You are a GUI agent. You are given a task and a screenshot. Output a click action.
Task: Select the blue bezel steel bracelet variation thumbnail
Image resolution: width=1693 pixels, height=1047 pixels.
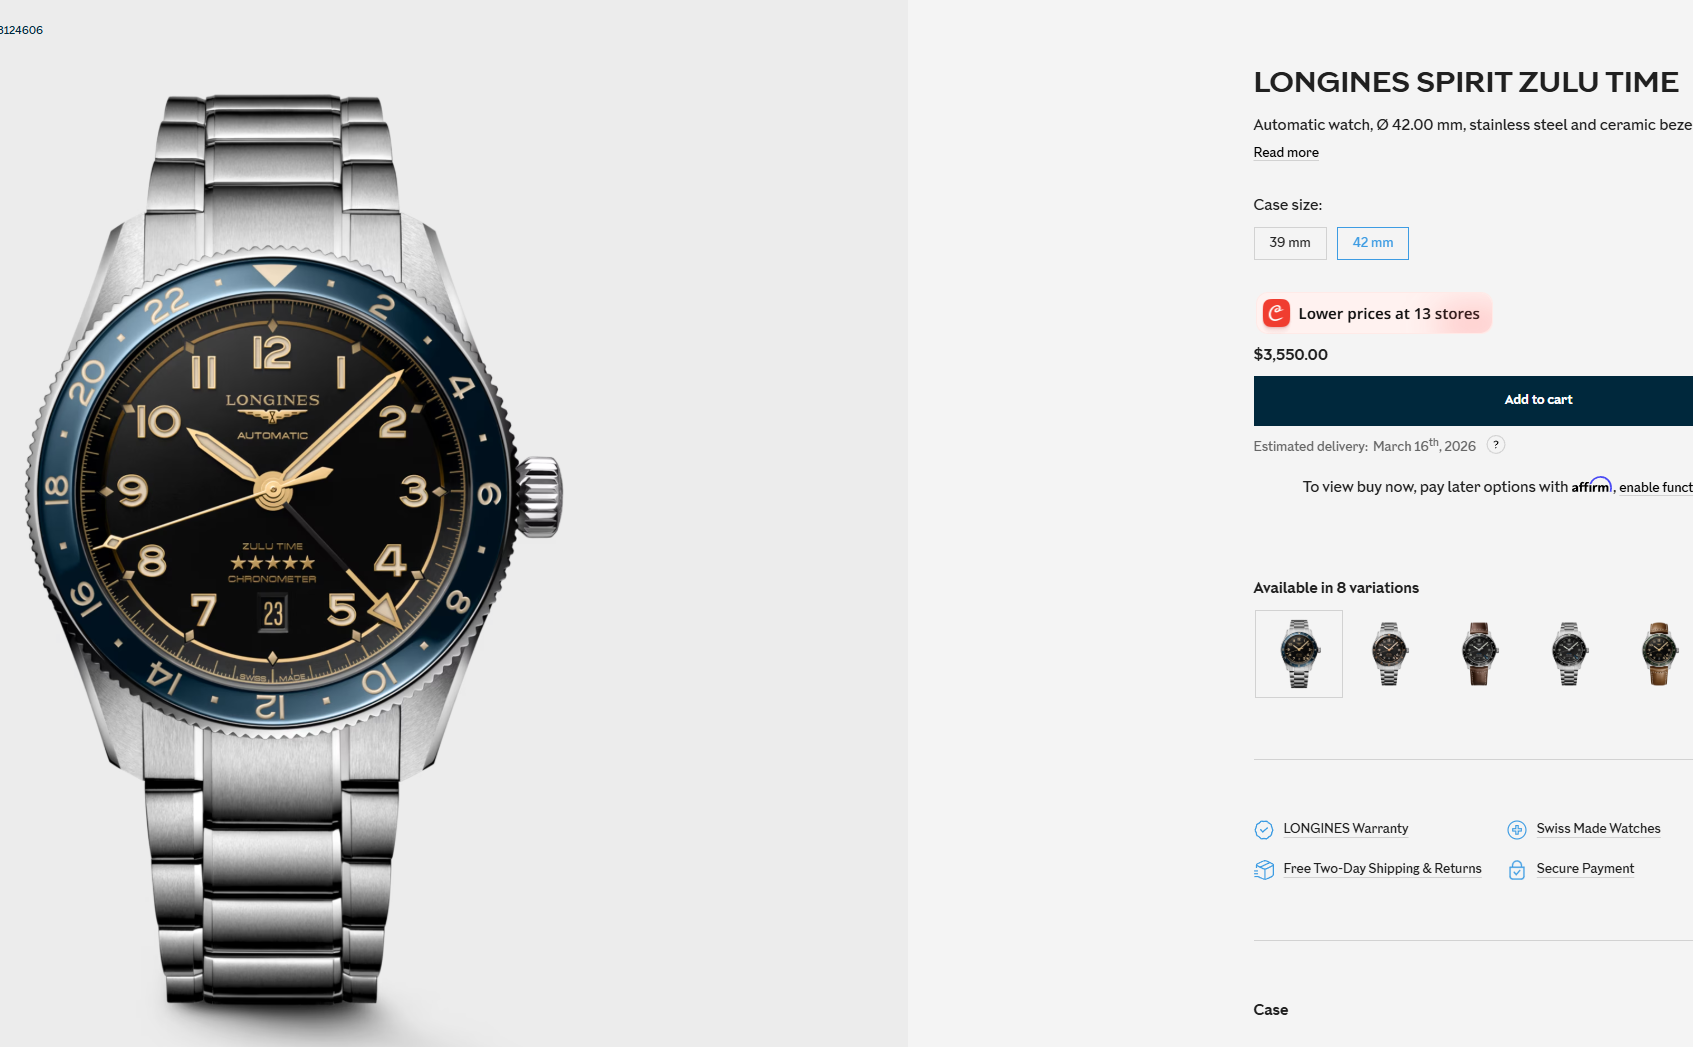(x=1299, y=654)
